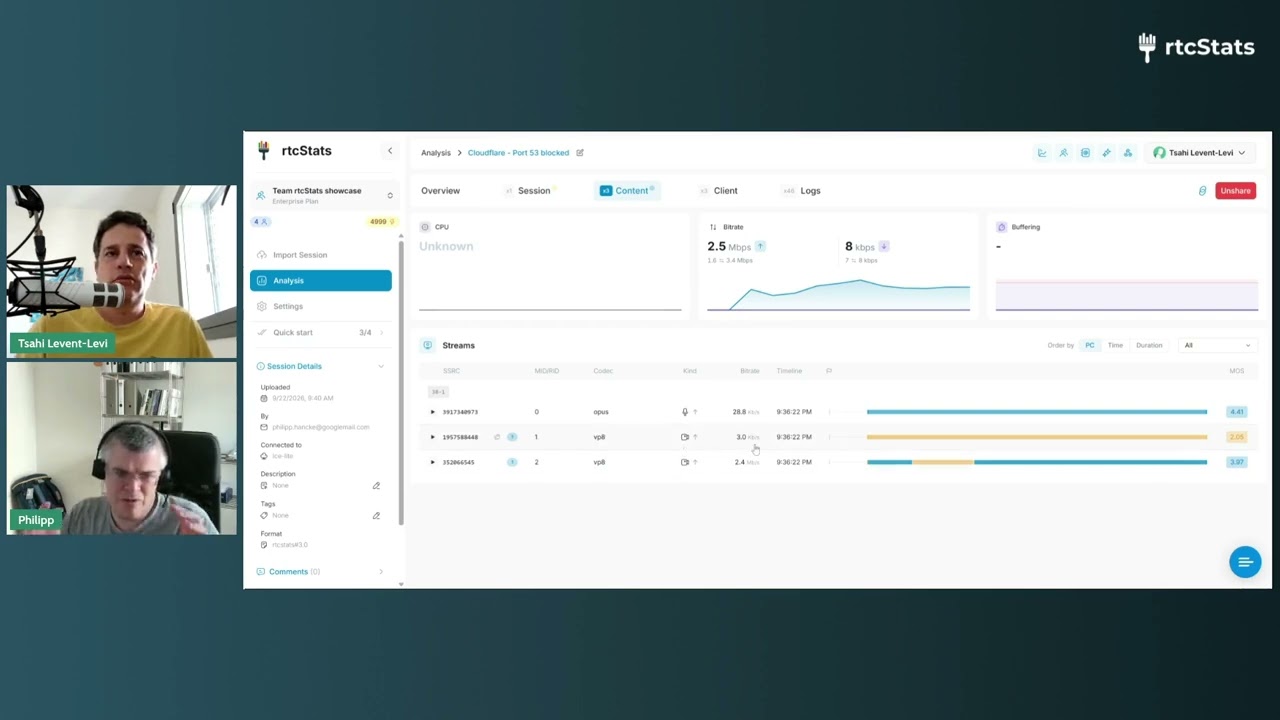The width and height of the screenshot is (1280, 720).
Task: Open the line chart icon in top toolbar
Action: [1042, 153]
